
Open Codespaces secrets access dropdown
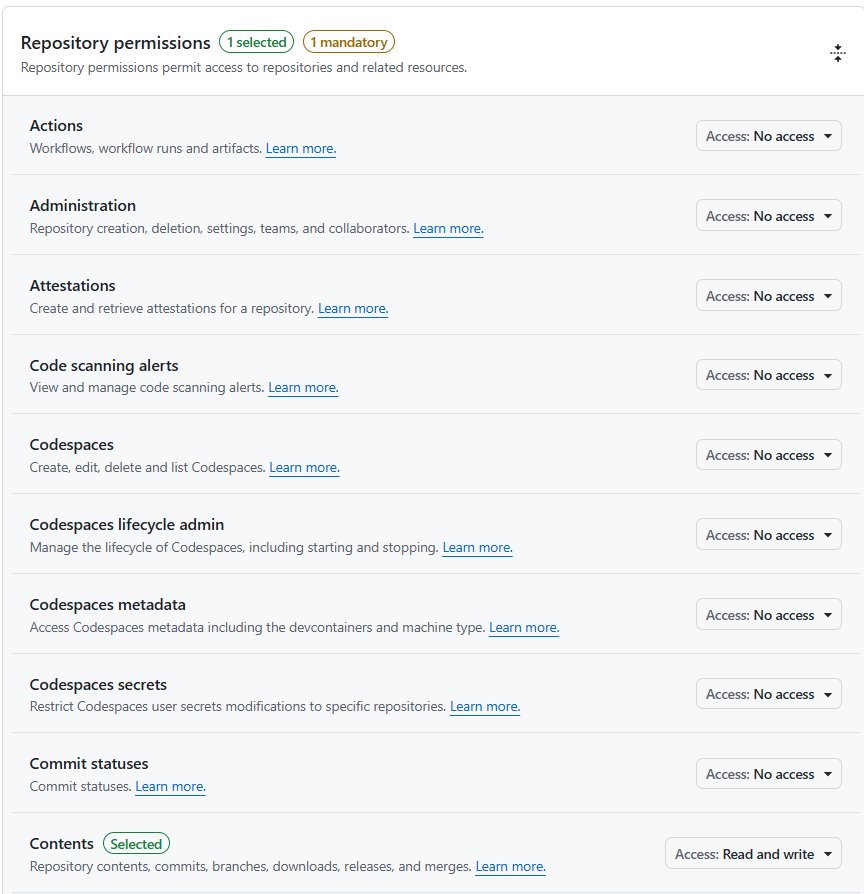point(768,693)
